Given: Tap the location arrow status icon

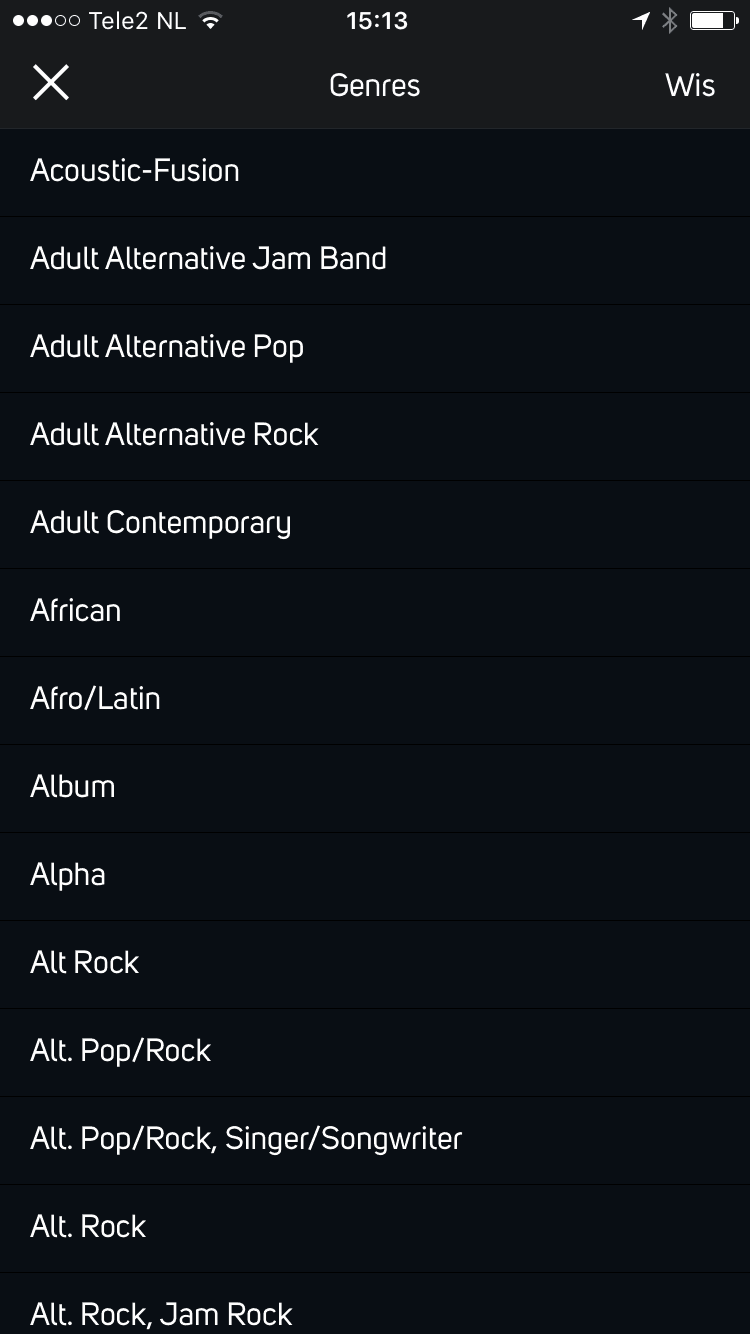Looking at the screenshot, I should (641, 21).
